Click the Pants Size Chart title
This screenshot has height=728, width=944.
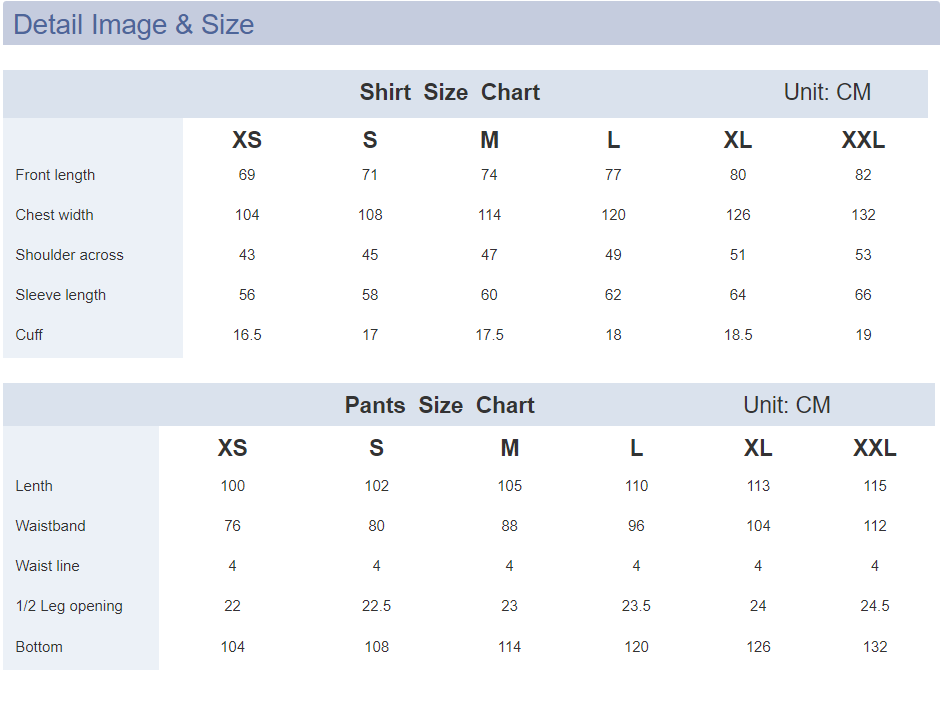[439, 405]
